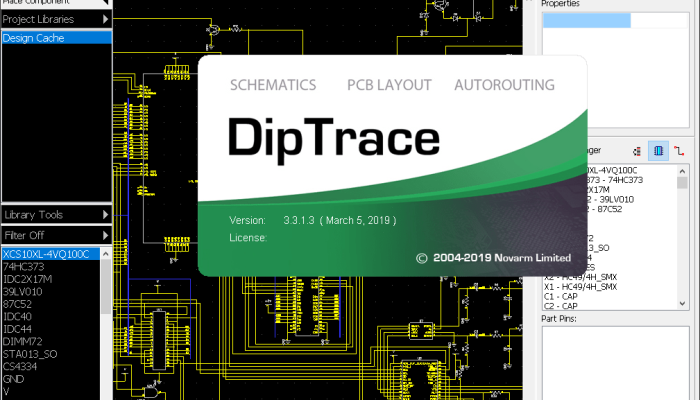Click the down arrow of Design Manager scrollbar
Image resolution: width=700 pixels, height=400 pixels.
point(682,304)
